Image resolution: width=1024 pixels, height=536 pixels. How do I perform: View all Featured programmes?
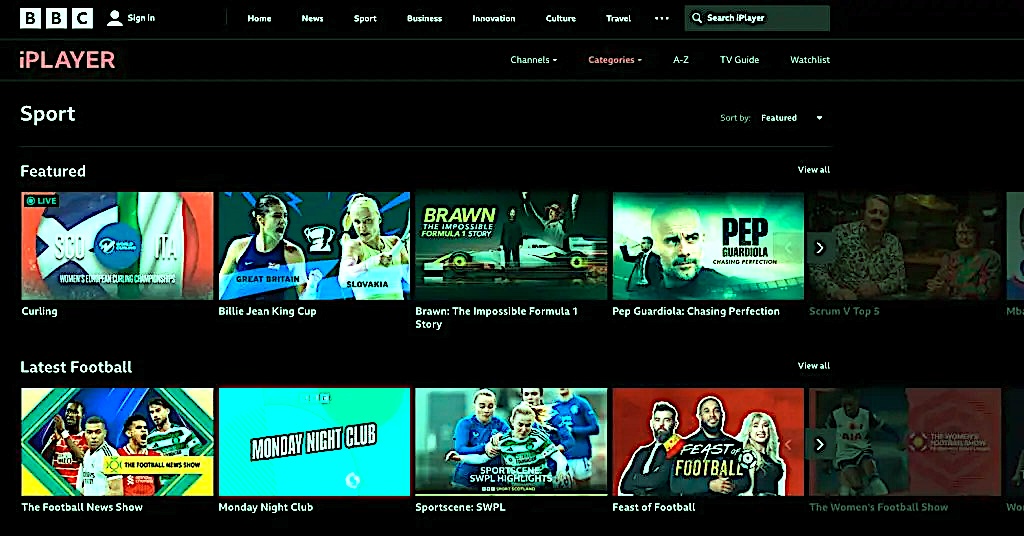click(x=814, y=170)
